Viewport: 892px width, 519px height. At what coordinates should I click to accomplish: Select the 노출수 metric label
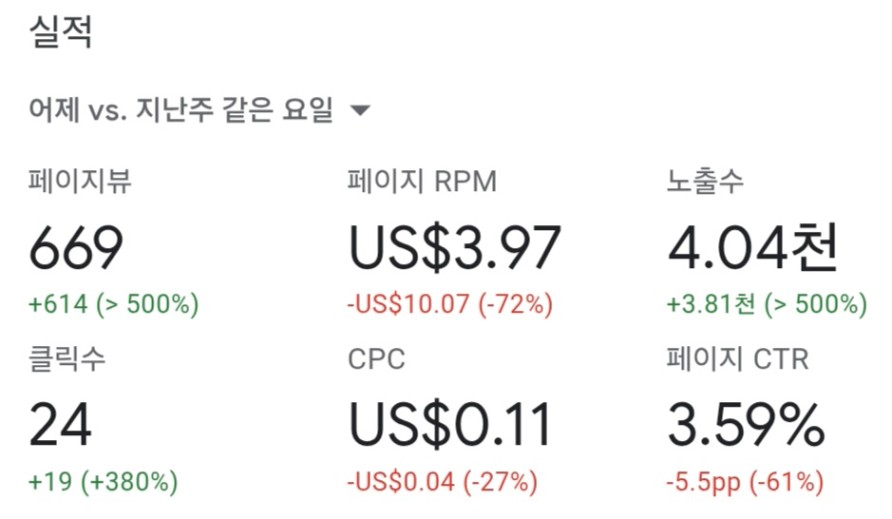(705, 182)
